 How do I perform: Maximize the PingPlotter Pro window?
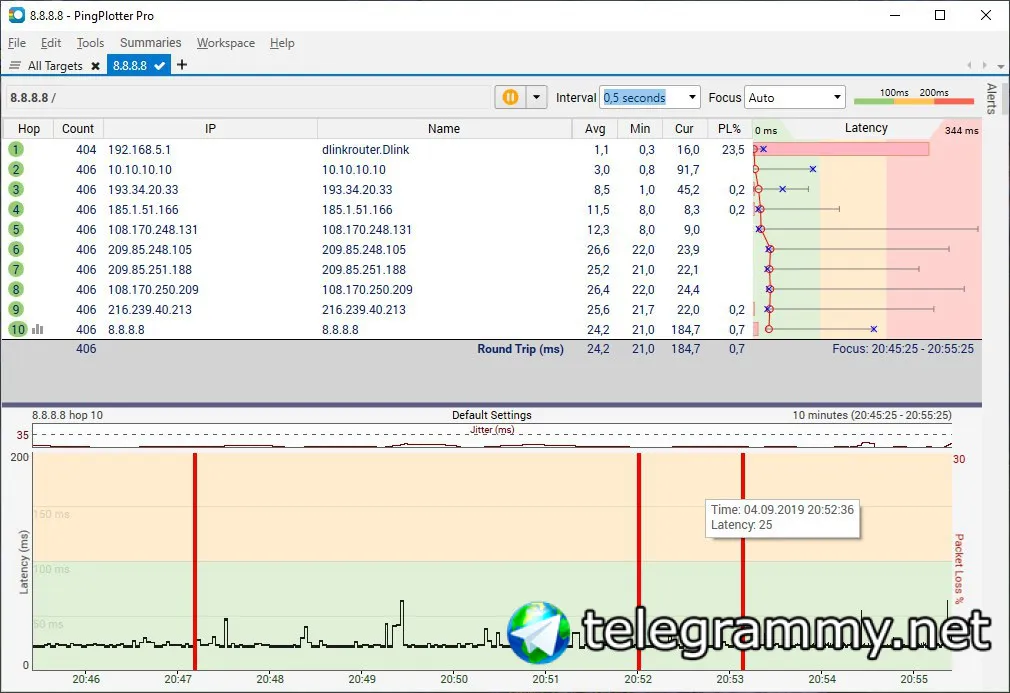tap(940, 15)
